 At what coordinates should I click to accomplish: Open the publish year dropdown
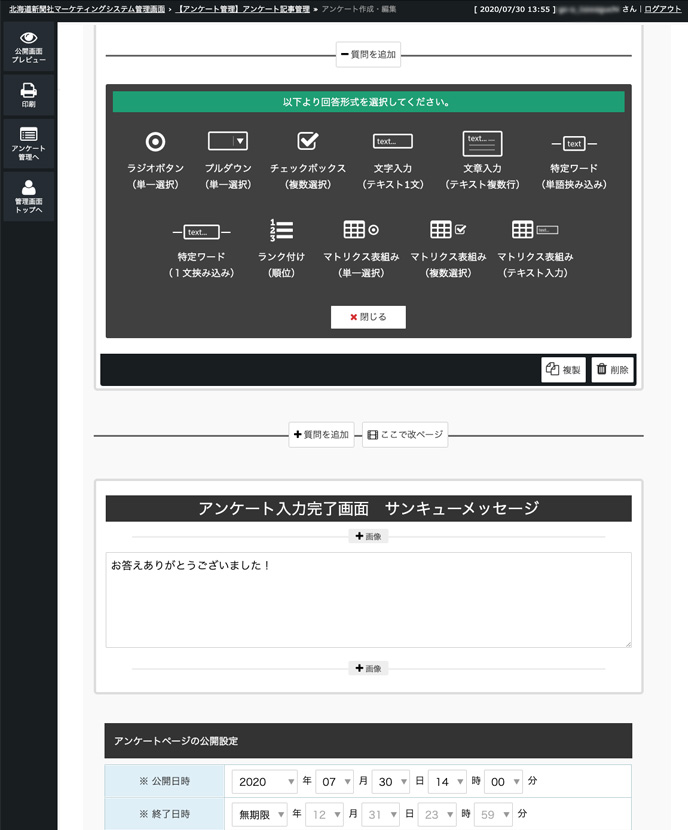266,781
